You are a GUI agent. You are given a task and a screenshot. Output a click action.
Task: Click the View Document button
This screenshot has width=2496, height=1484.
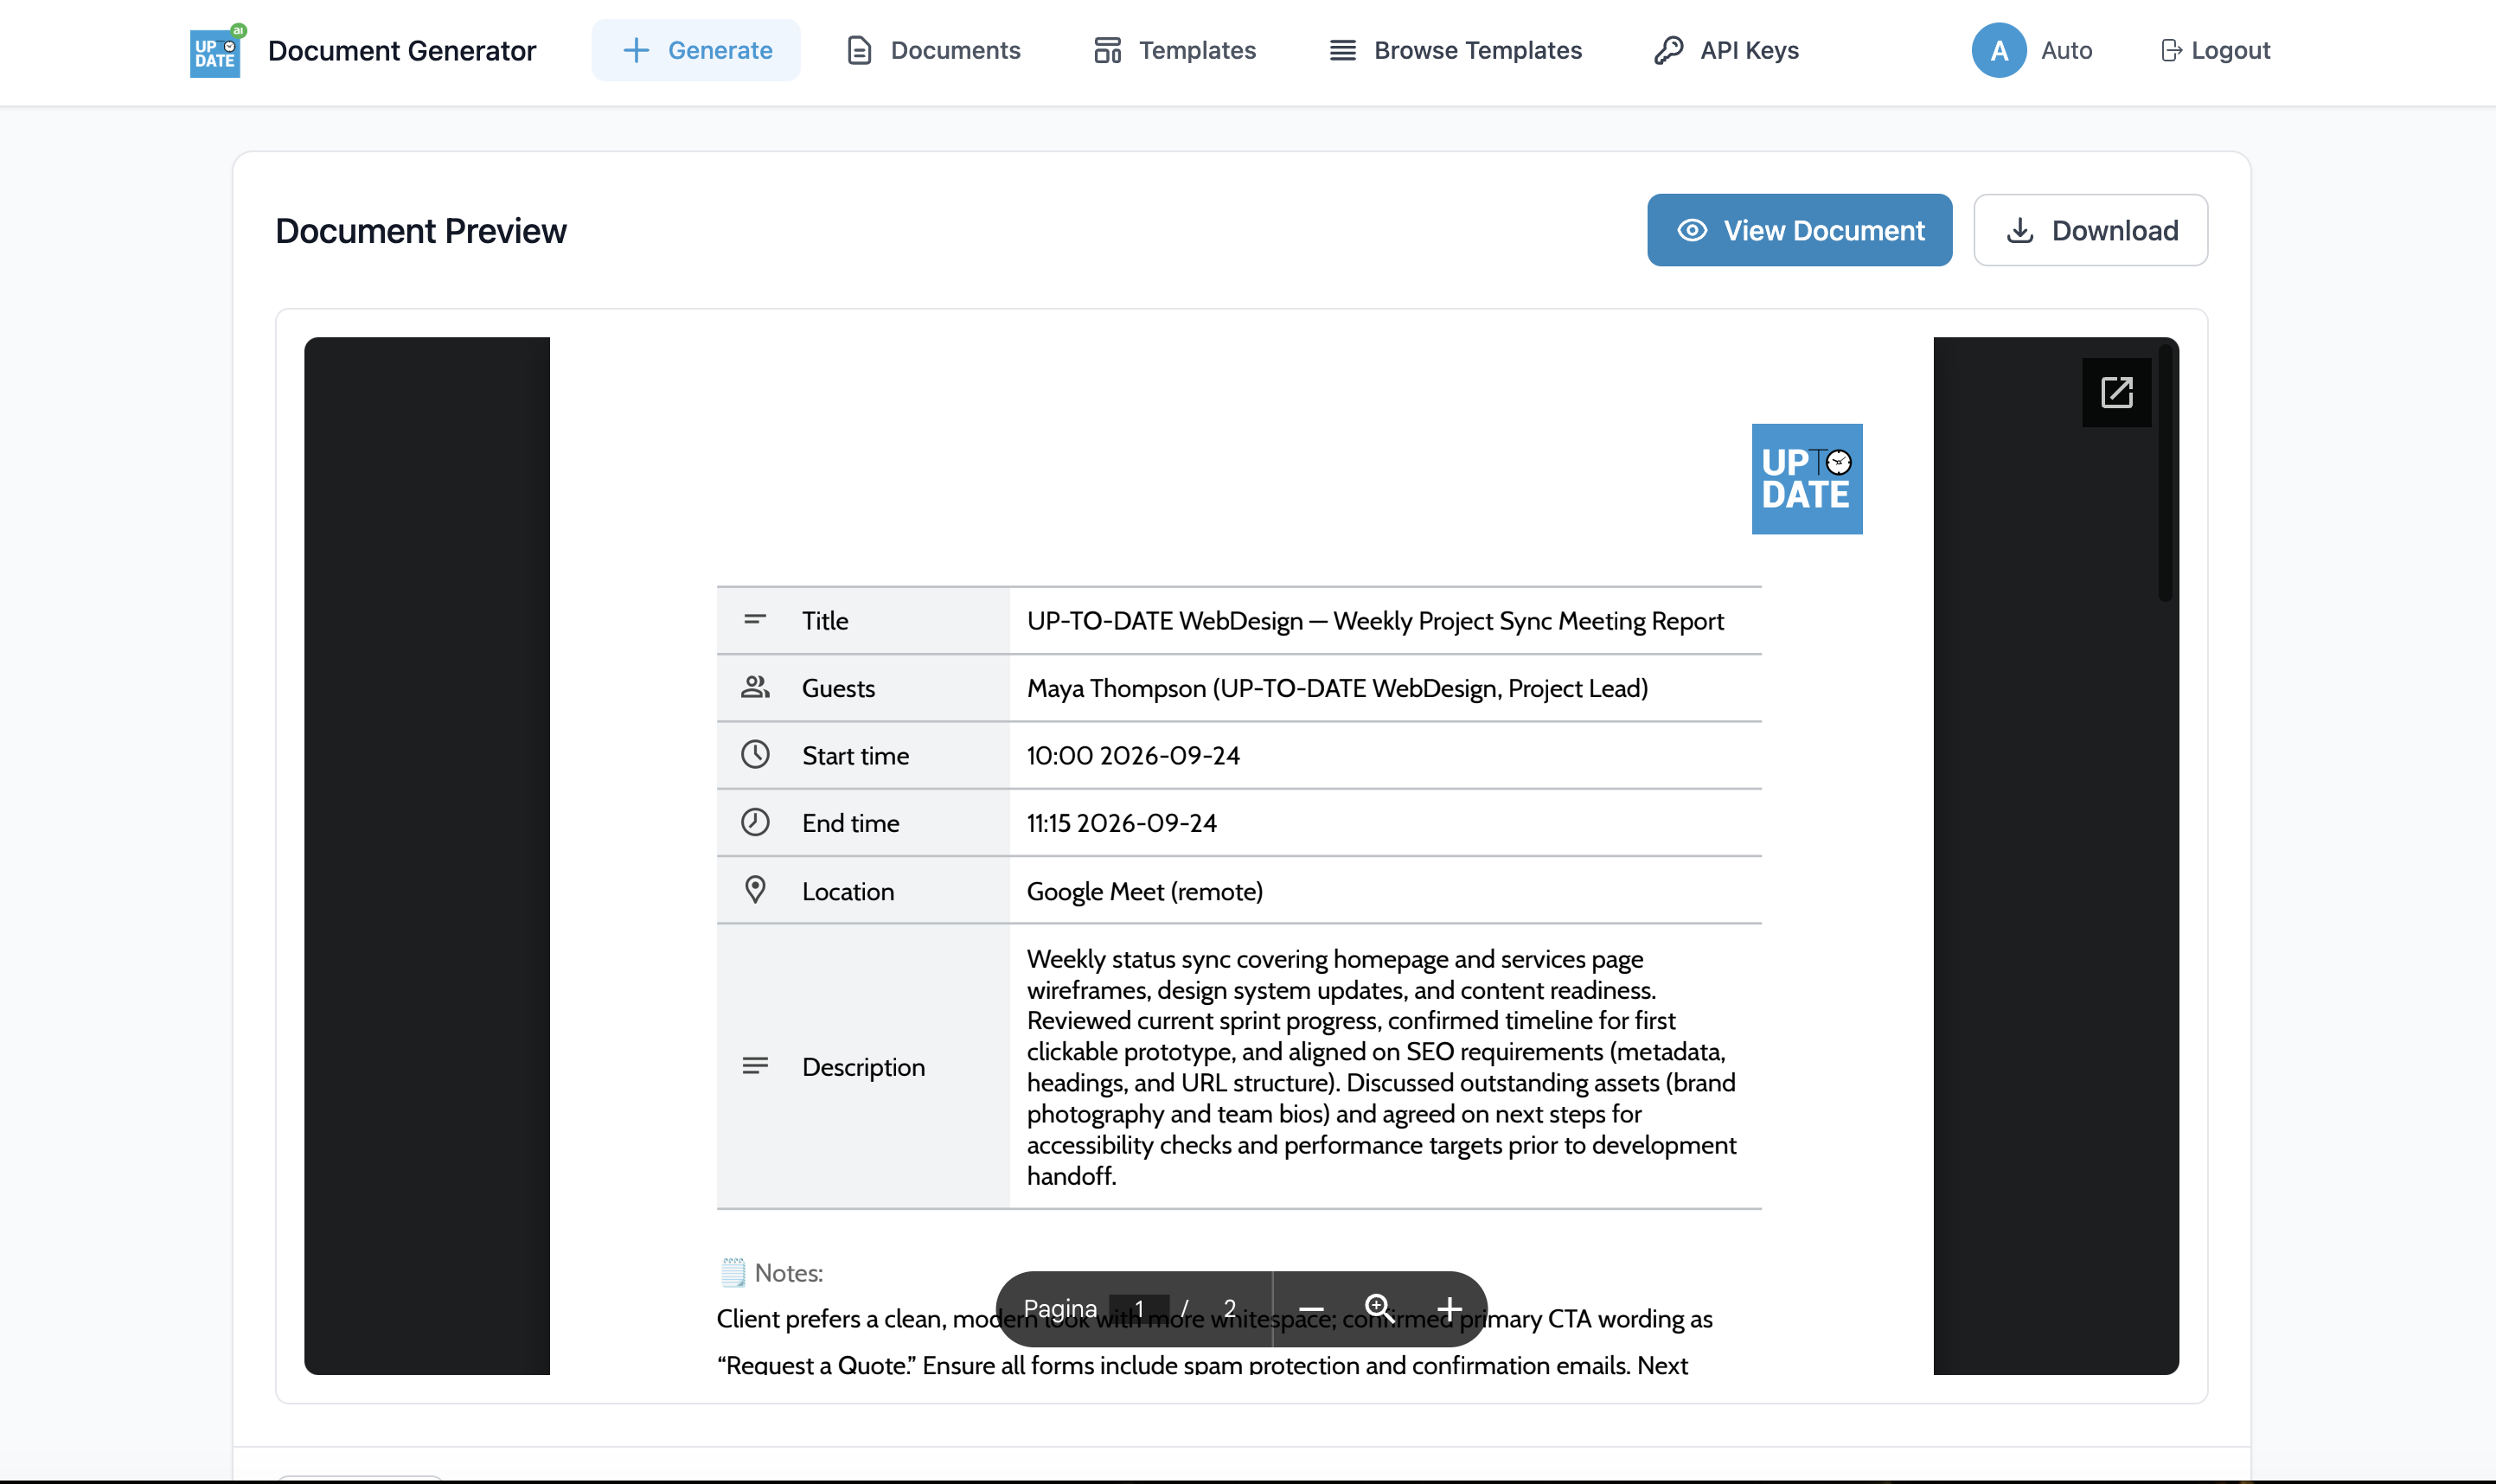click(1799, 230)
